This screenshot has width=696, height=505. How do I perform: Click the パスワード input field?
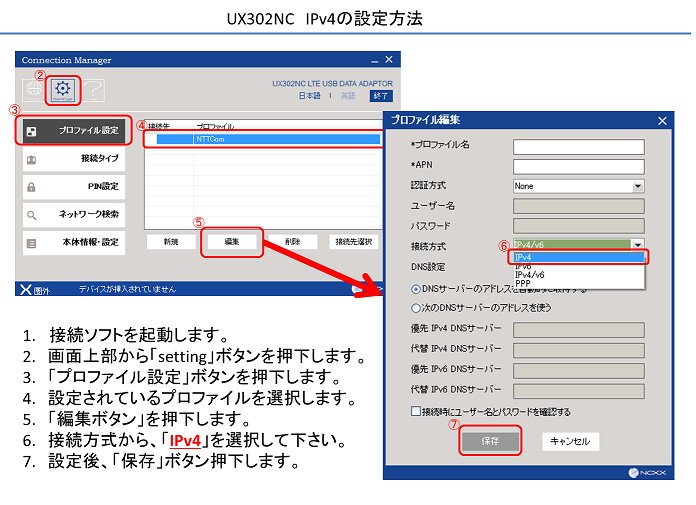tap(579, 226)
